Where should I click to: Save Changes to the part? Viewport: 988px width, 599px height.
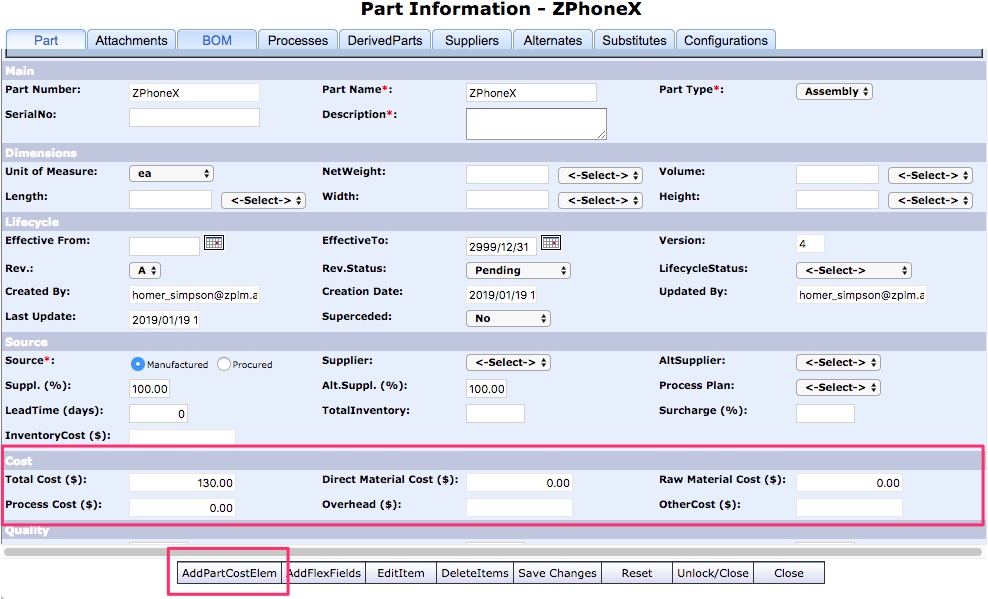(558, 573)
